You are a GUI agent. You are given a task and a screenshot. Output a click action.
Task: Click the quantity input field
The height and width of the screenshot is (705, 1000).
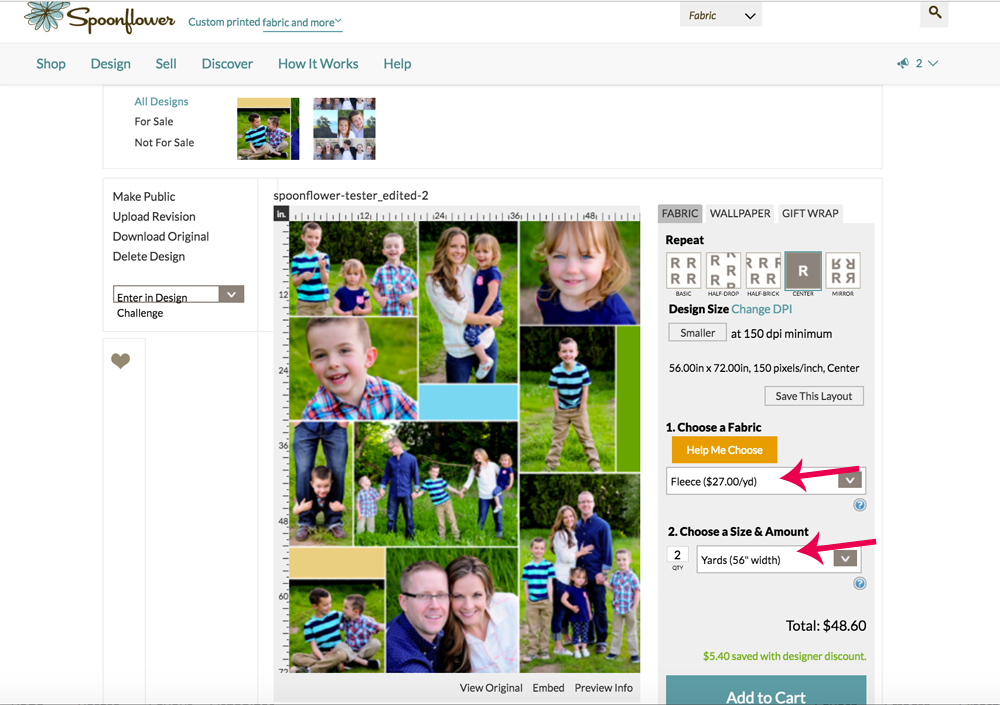point(677,555)
